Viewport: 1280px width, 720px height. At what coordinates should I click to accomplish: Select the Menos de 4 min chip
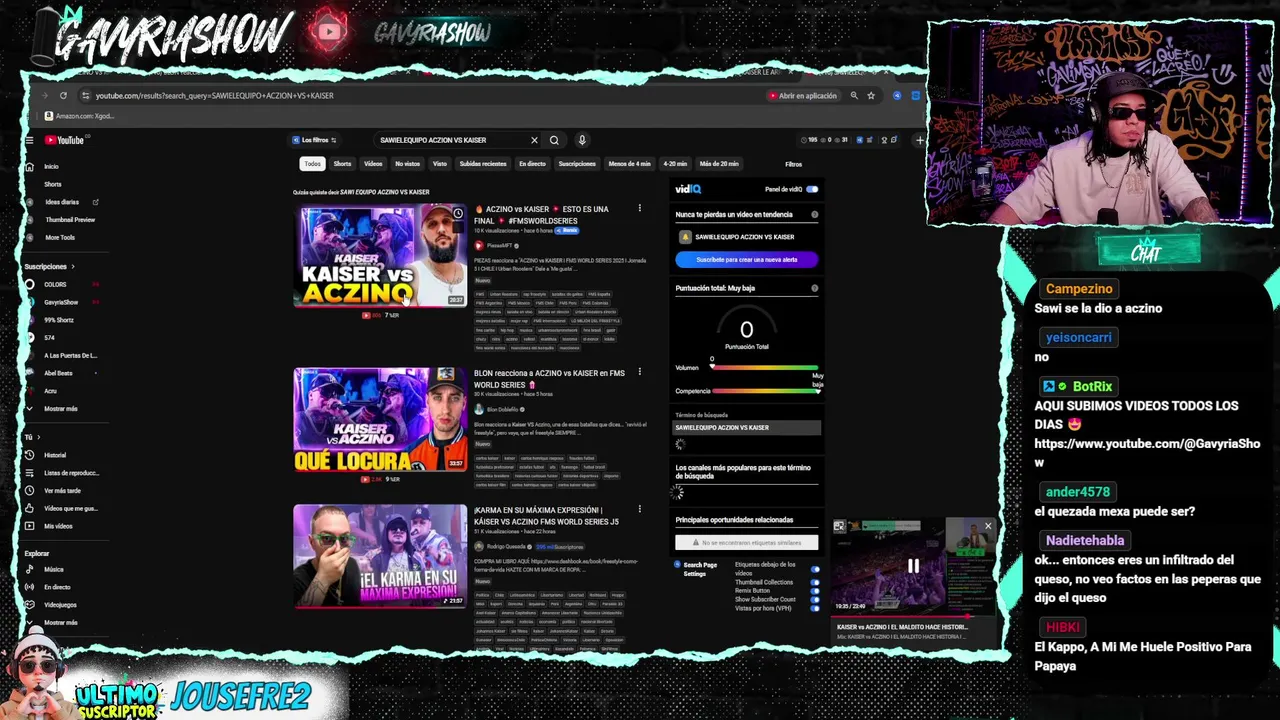tap(629, 164)
